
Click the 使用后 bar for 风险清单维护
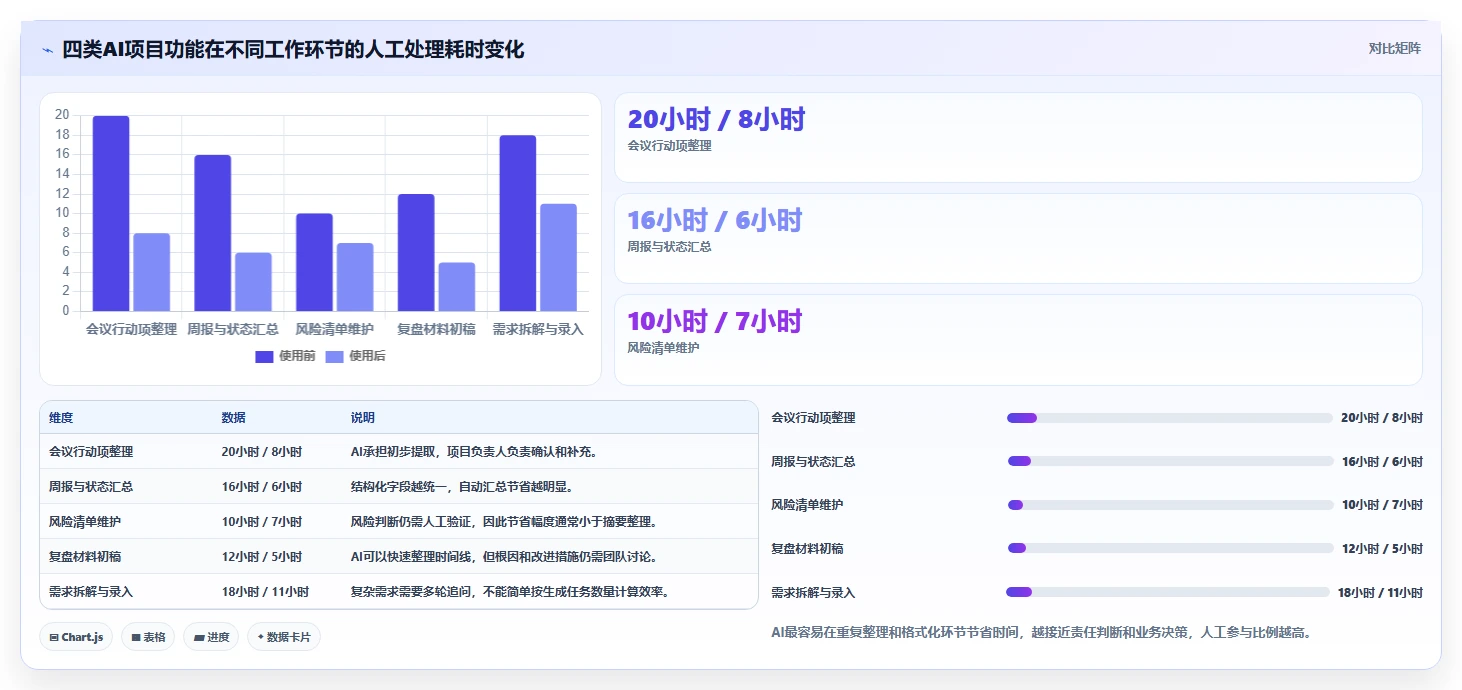[x=355, y=277]
